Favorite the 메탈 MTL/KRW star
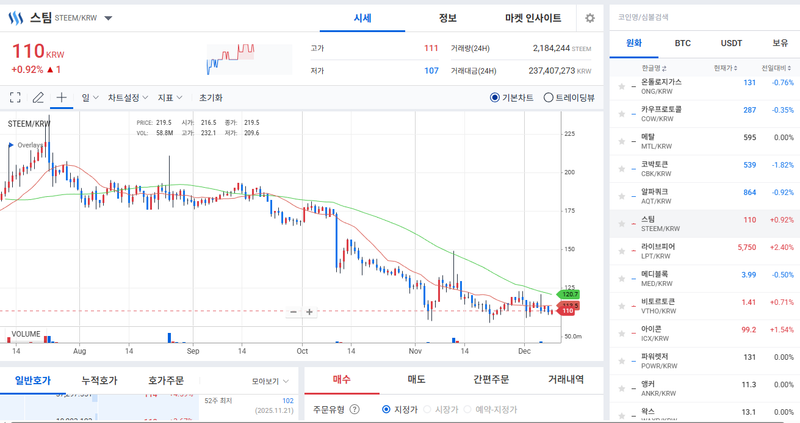The image size is (800, 423). tap(622, 141)
